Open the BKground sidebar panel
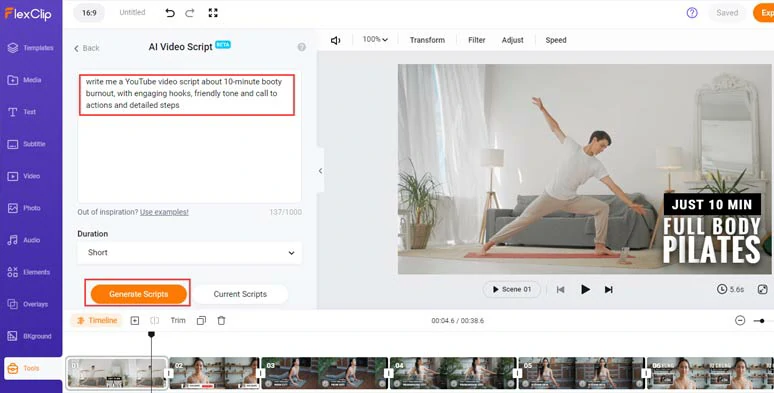Image resolution: width=774 pixels, height=393 pixels. coord(31,336)
